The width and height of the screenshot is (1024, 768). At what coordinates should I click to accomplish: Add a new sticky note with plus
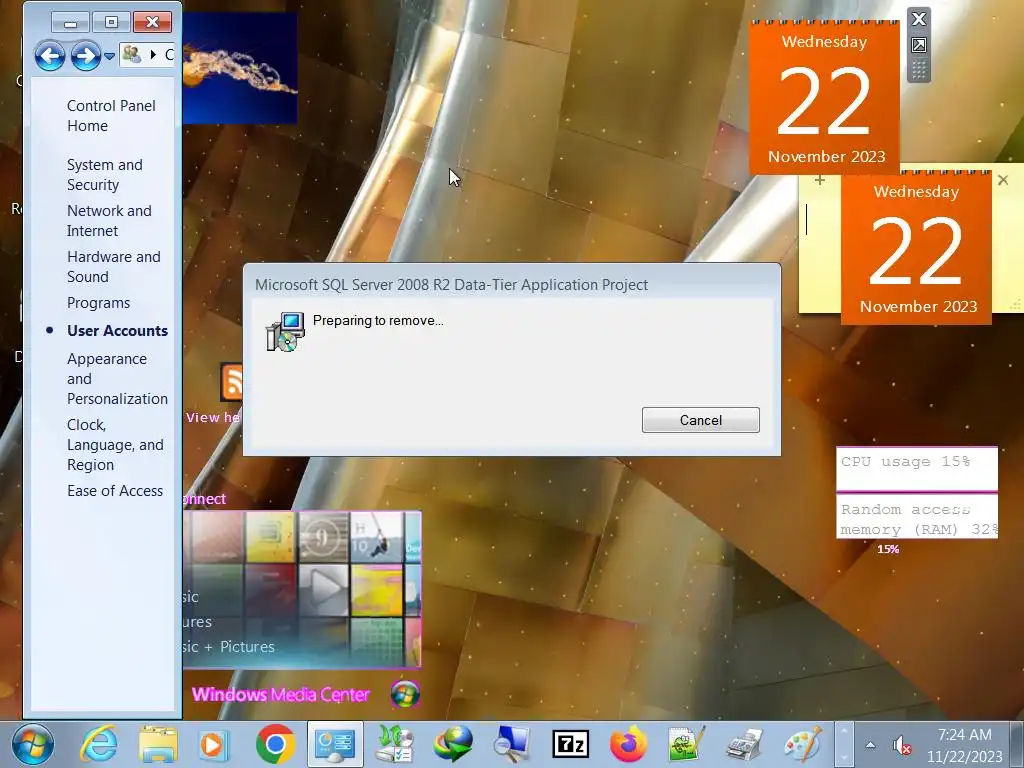point(820,180)
